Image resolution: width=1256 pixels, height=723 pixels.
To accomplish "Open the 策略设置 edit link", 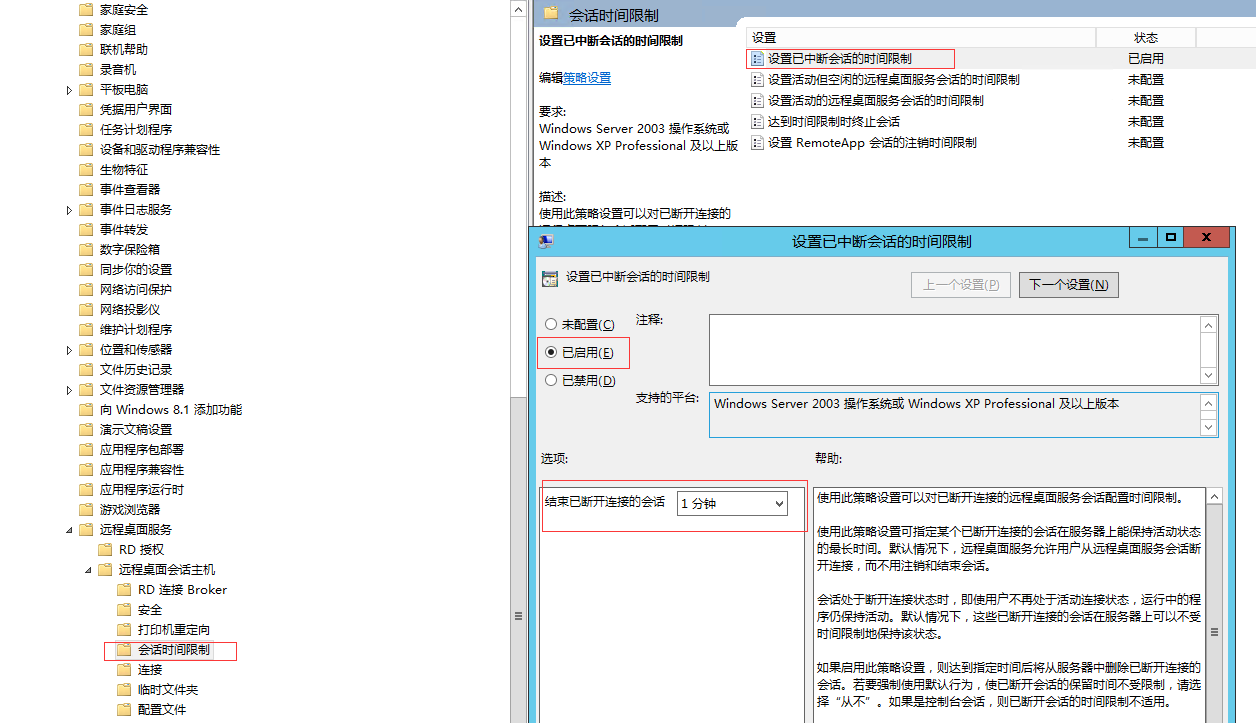I will [x=586, y=78].
